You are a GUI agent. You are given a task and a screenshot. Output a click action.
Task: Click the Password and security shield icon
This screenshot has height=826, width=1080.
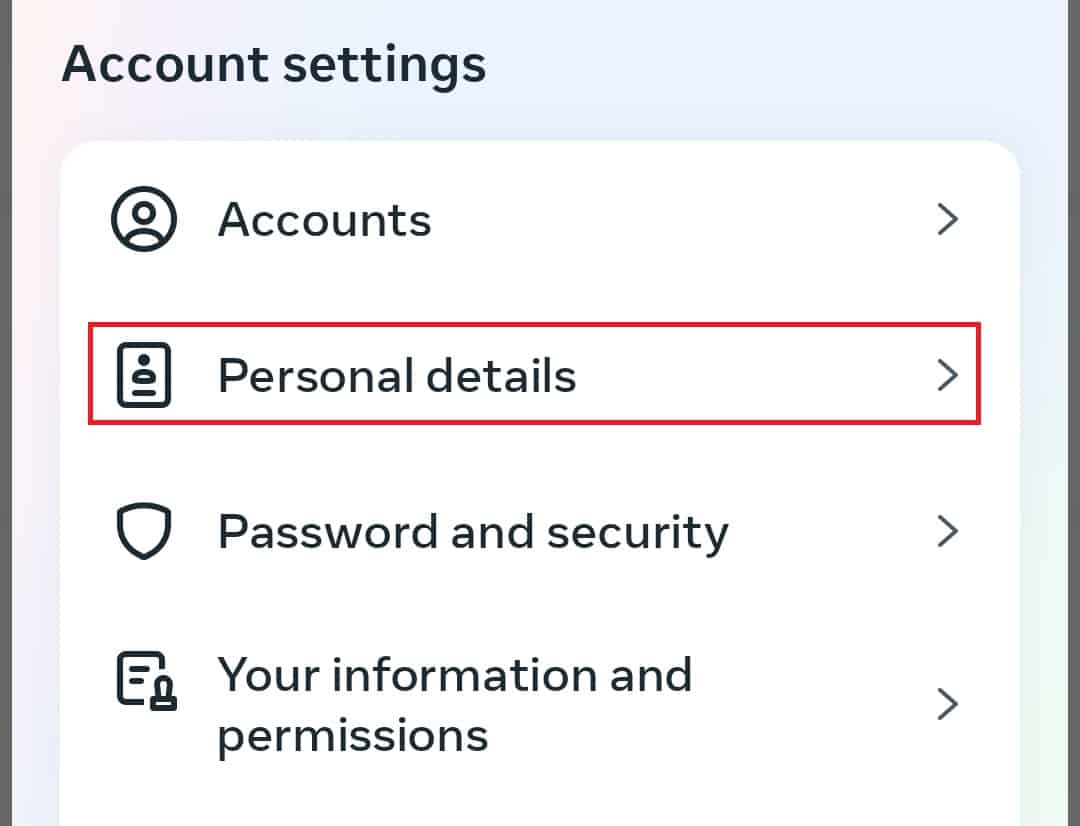point(144,531)
